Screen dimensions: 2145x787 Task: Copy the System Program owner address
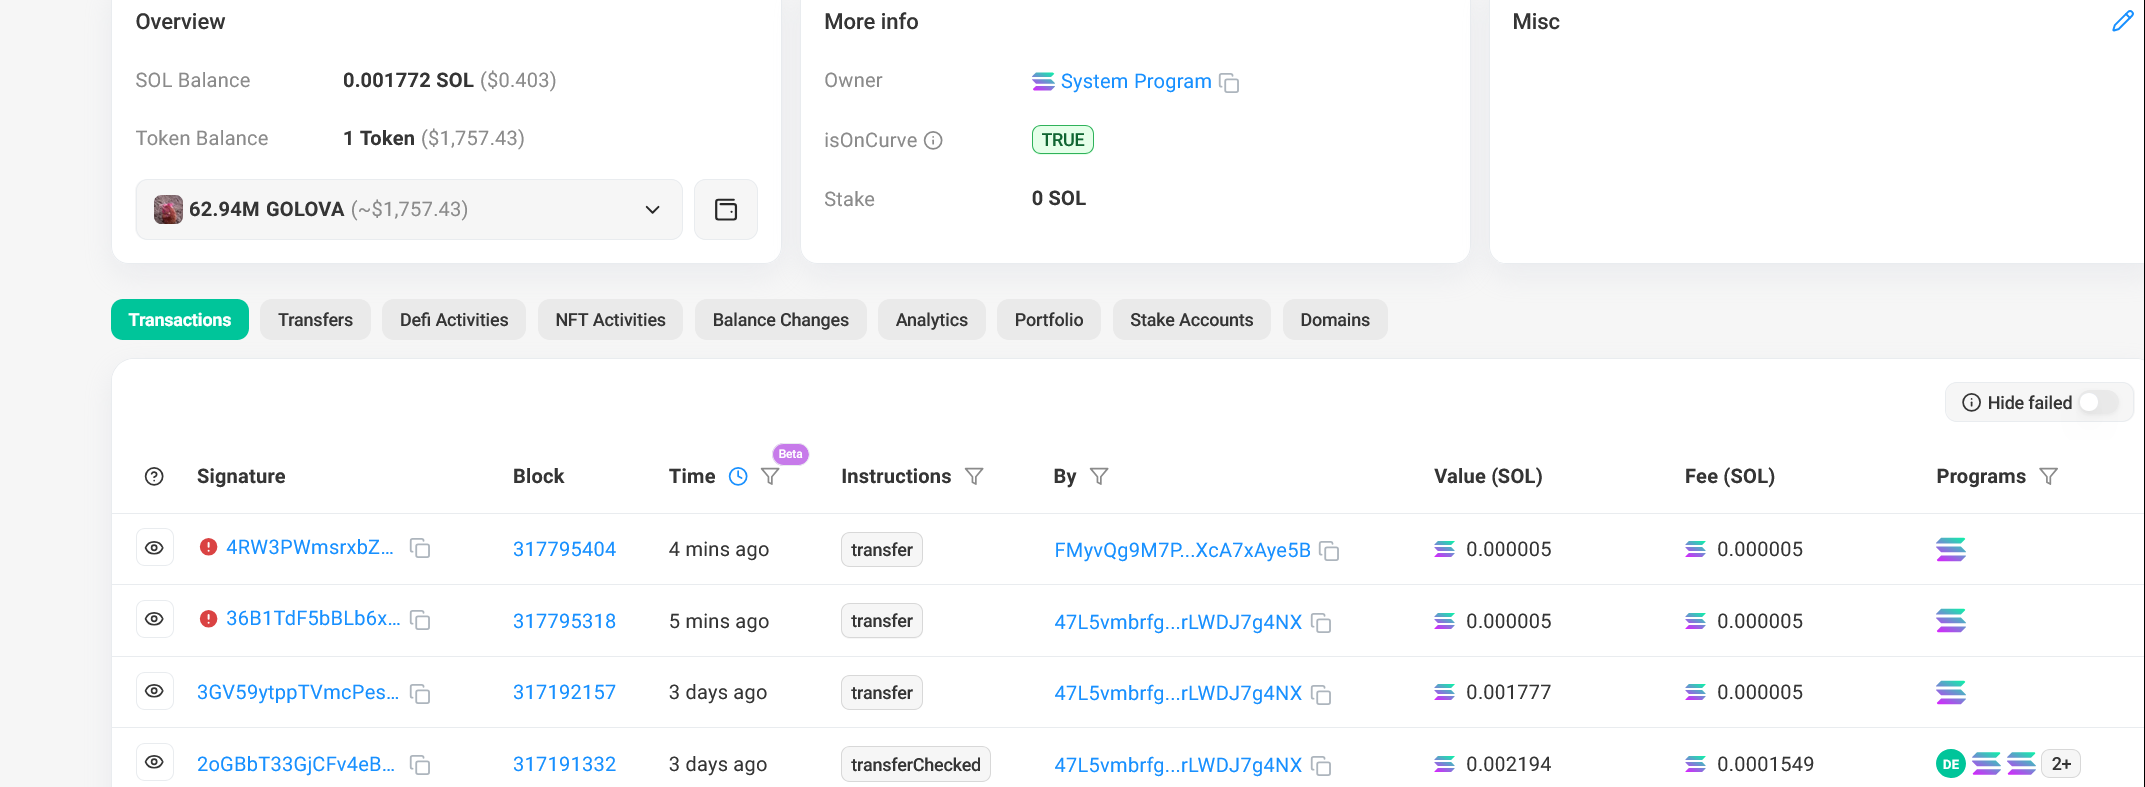pos(1230,83)
